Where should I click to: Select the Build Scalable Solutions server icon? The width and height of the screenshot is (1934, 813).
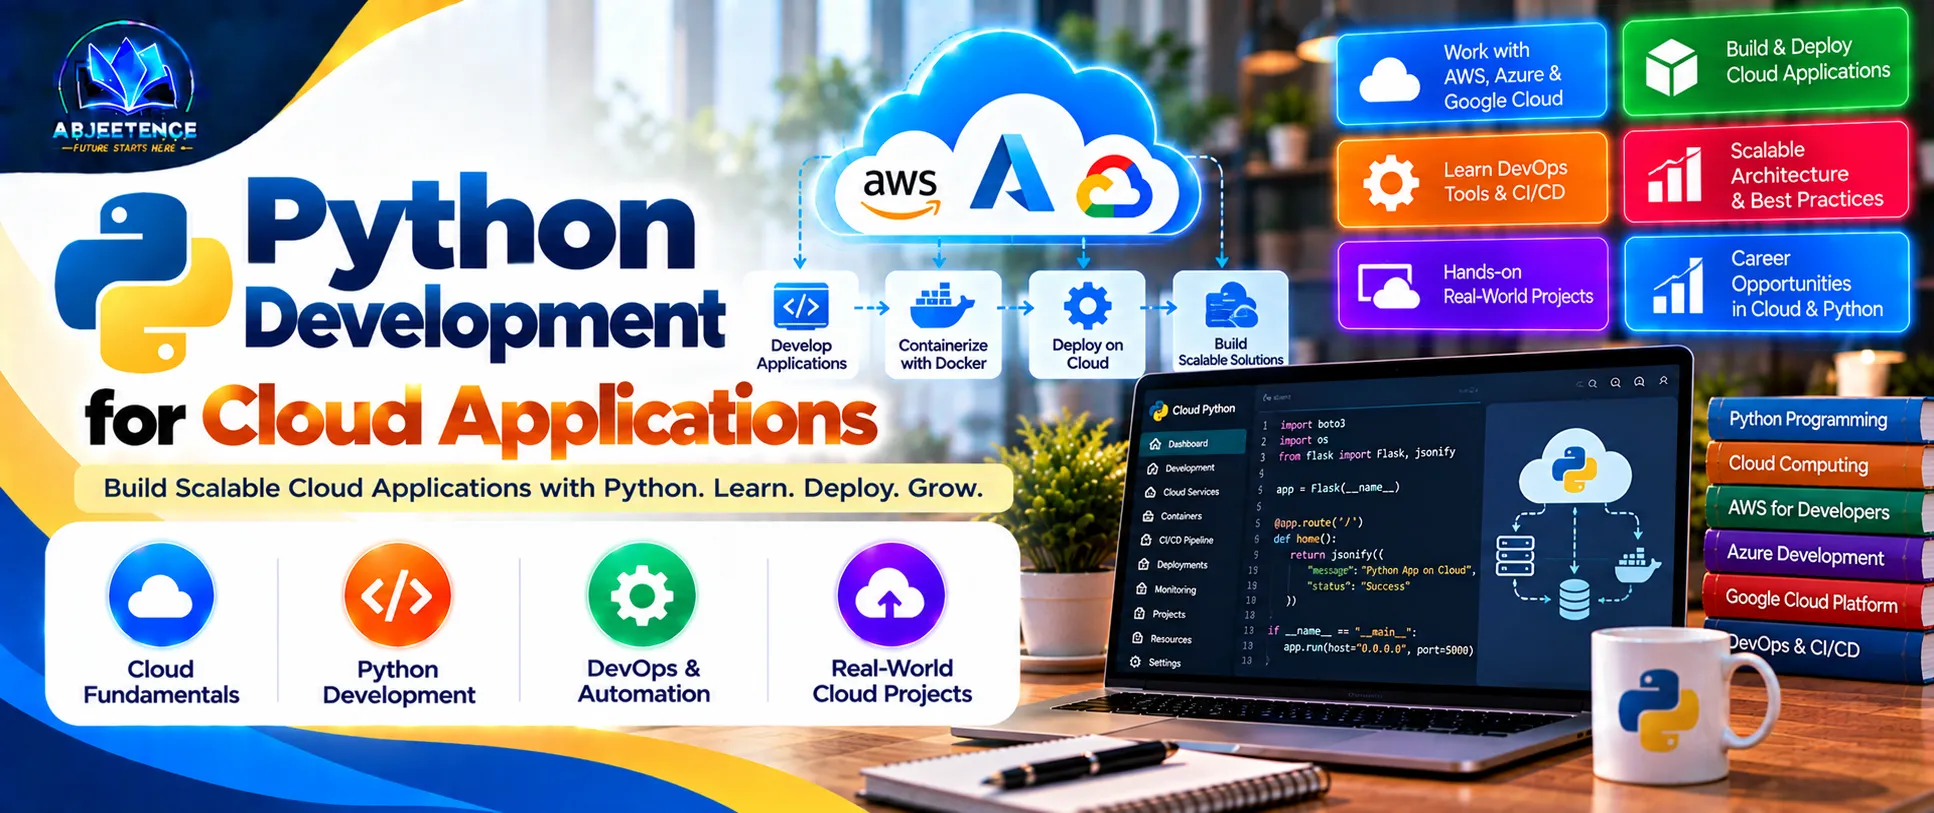(x=1231, y=305)
